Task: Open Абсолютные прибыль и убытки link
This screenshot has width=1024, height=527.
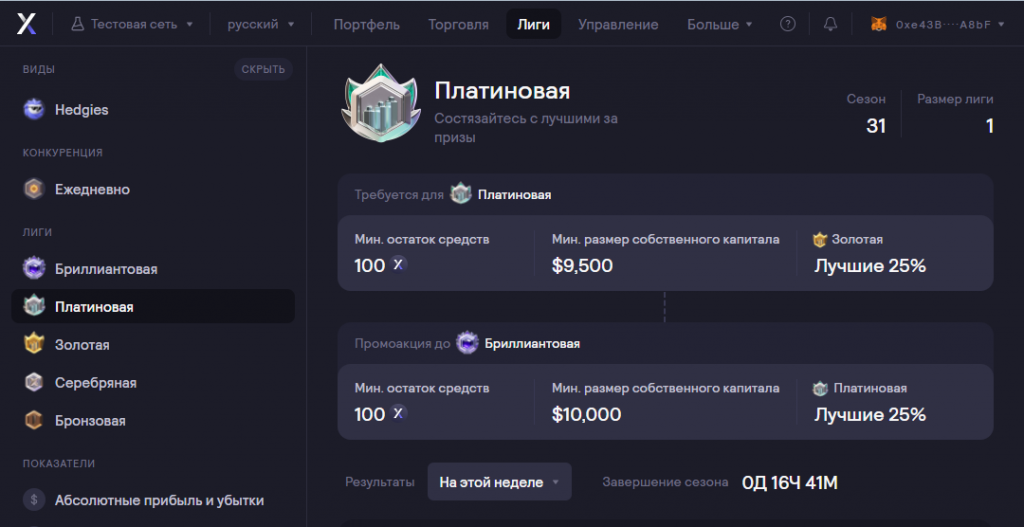Action: [x=159, y=500]
